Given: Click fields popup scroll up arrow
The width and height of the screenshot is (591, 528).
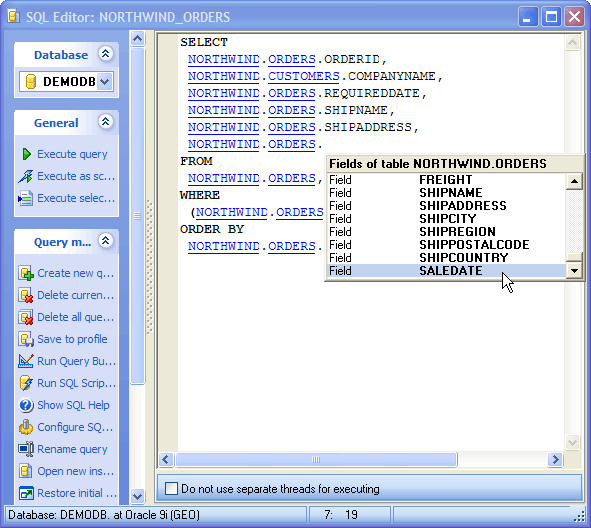Looking at the screenshot, I should [x=574, y=181].
